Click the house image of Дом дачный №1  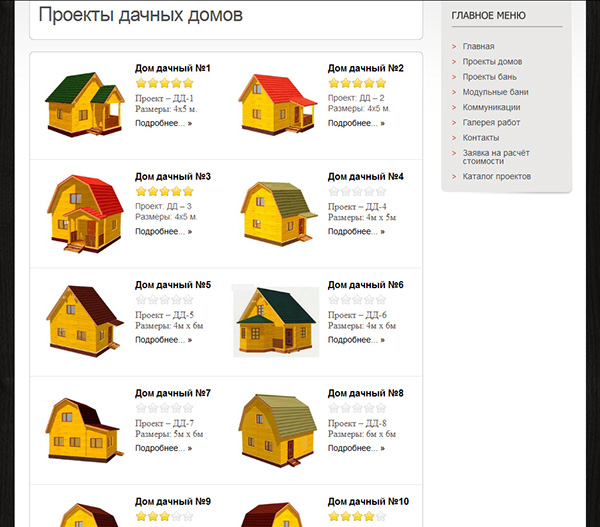coord(85,104)
